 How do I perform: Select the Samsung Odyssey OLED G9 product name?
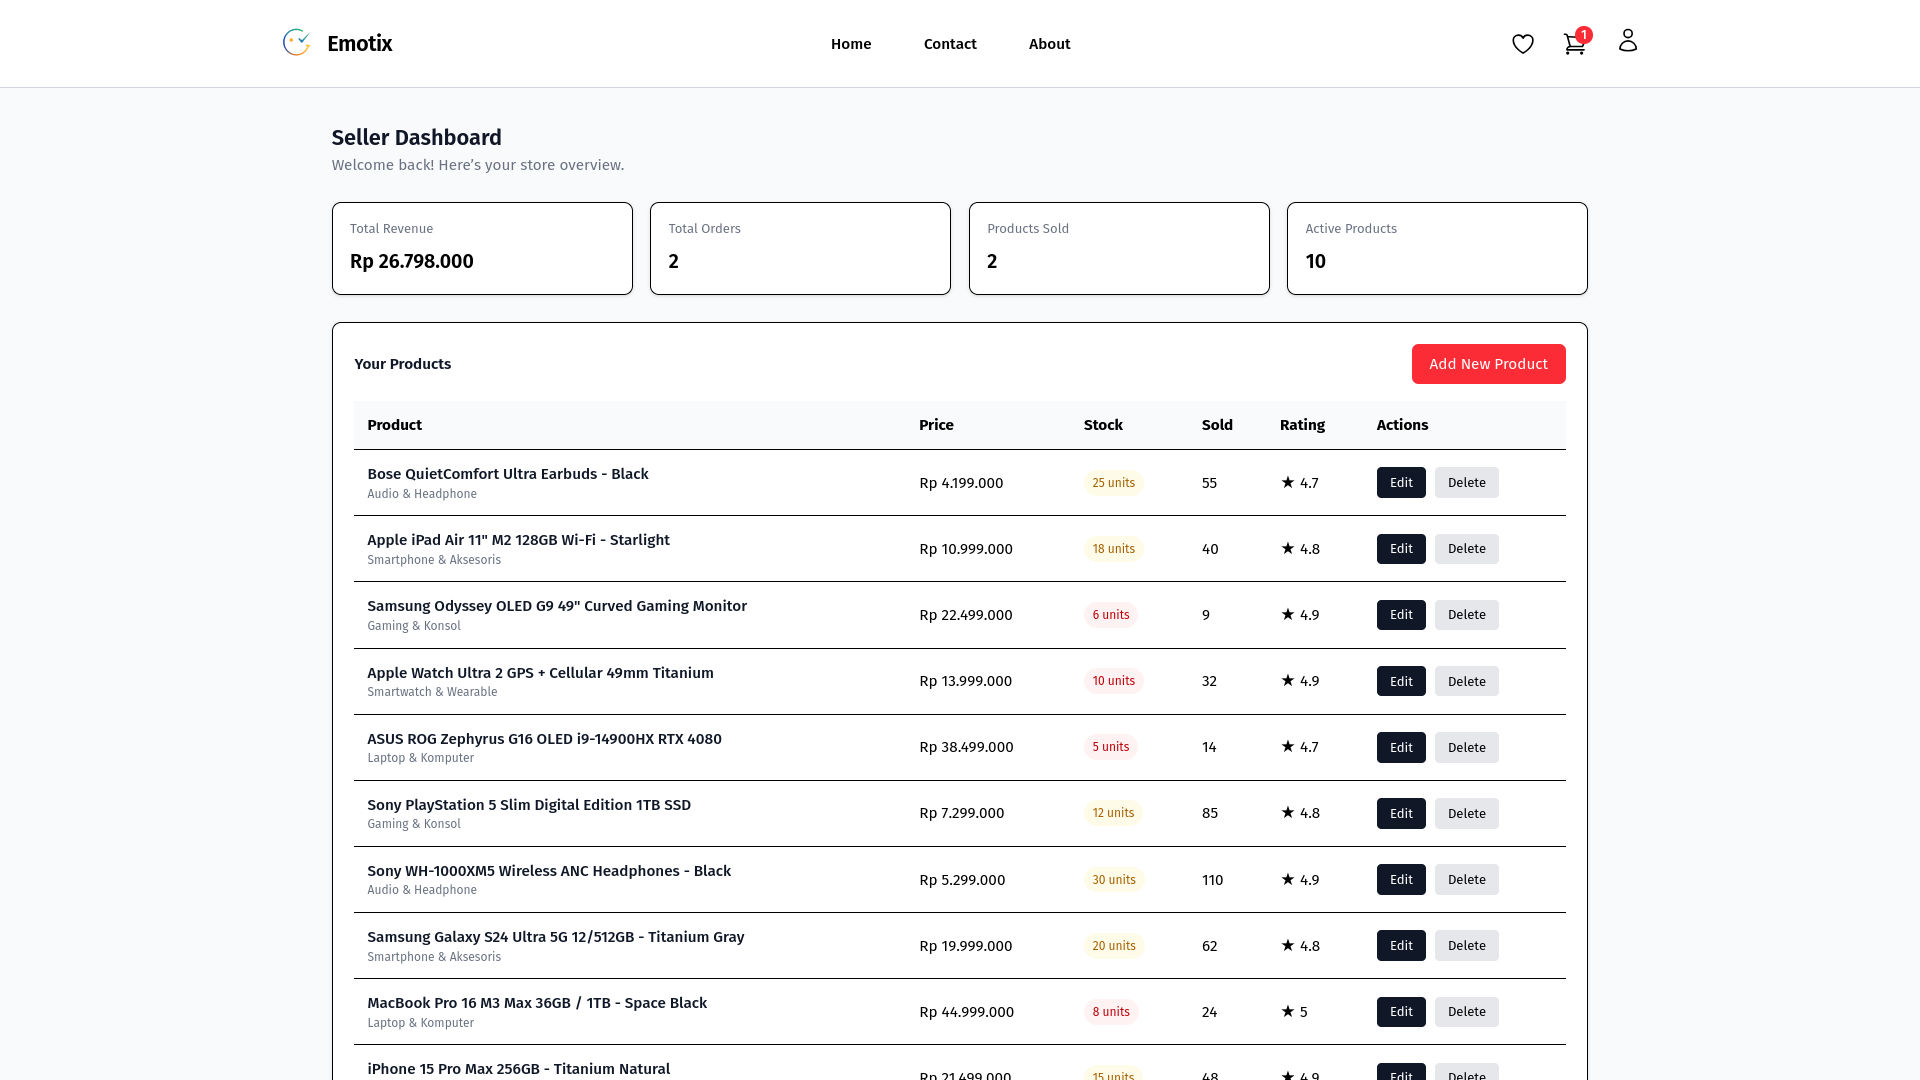coord(557,606)
